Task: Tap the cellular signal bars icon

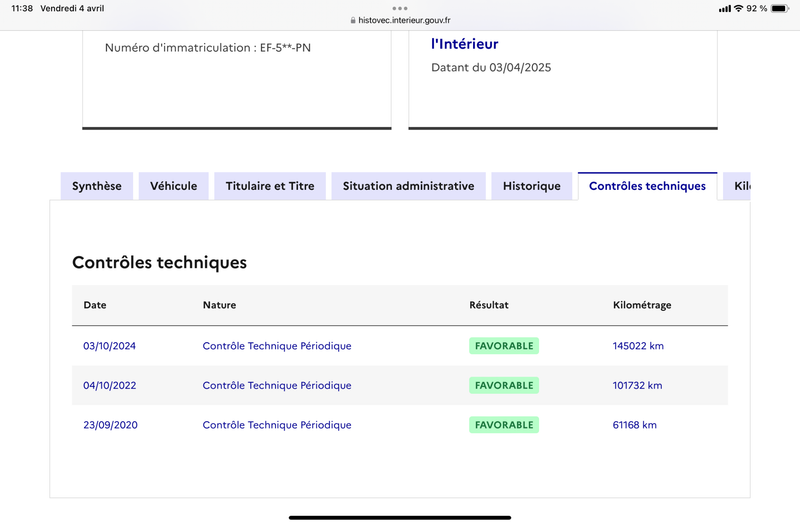Action: [x=725, y=8]
